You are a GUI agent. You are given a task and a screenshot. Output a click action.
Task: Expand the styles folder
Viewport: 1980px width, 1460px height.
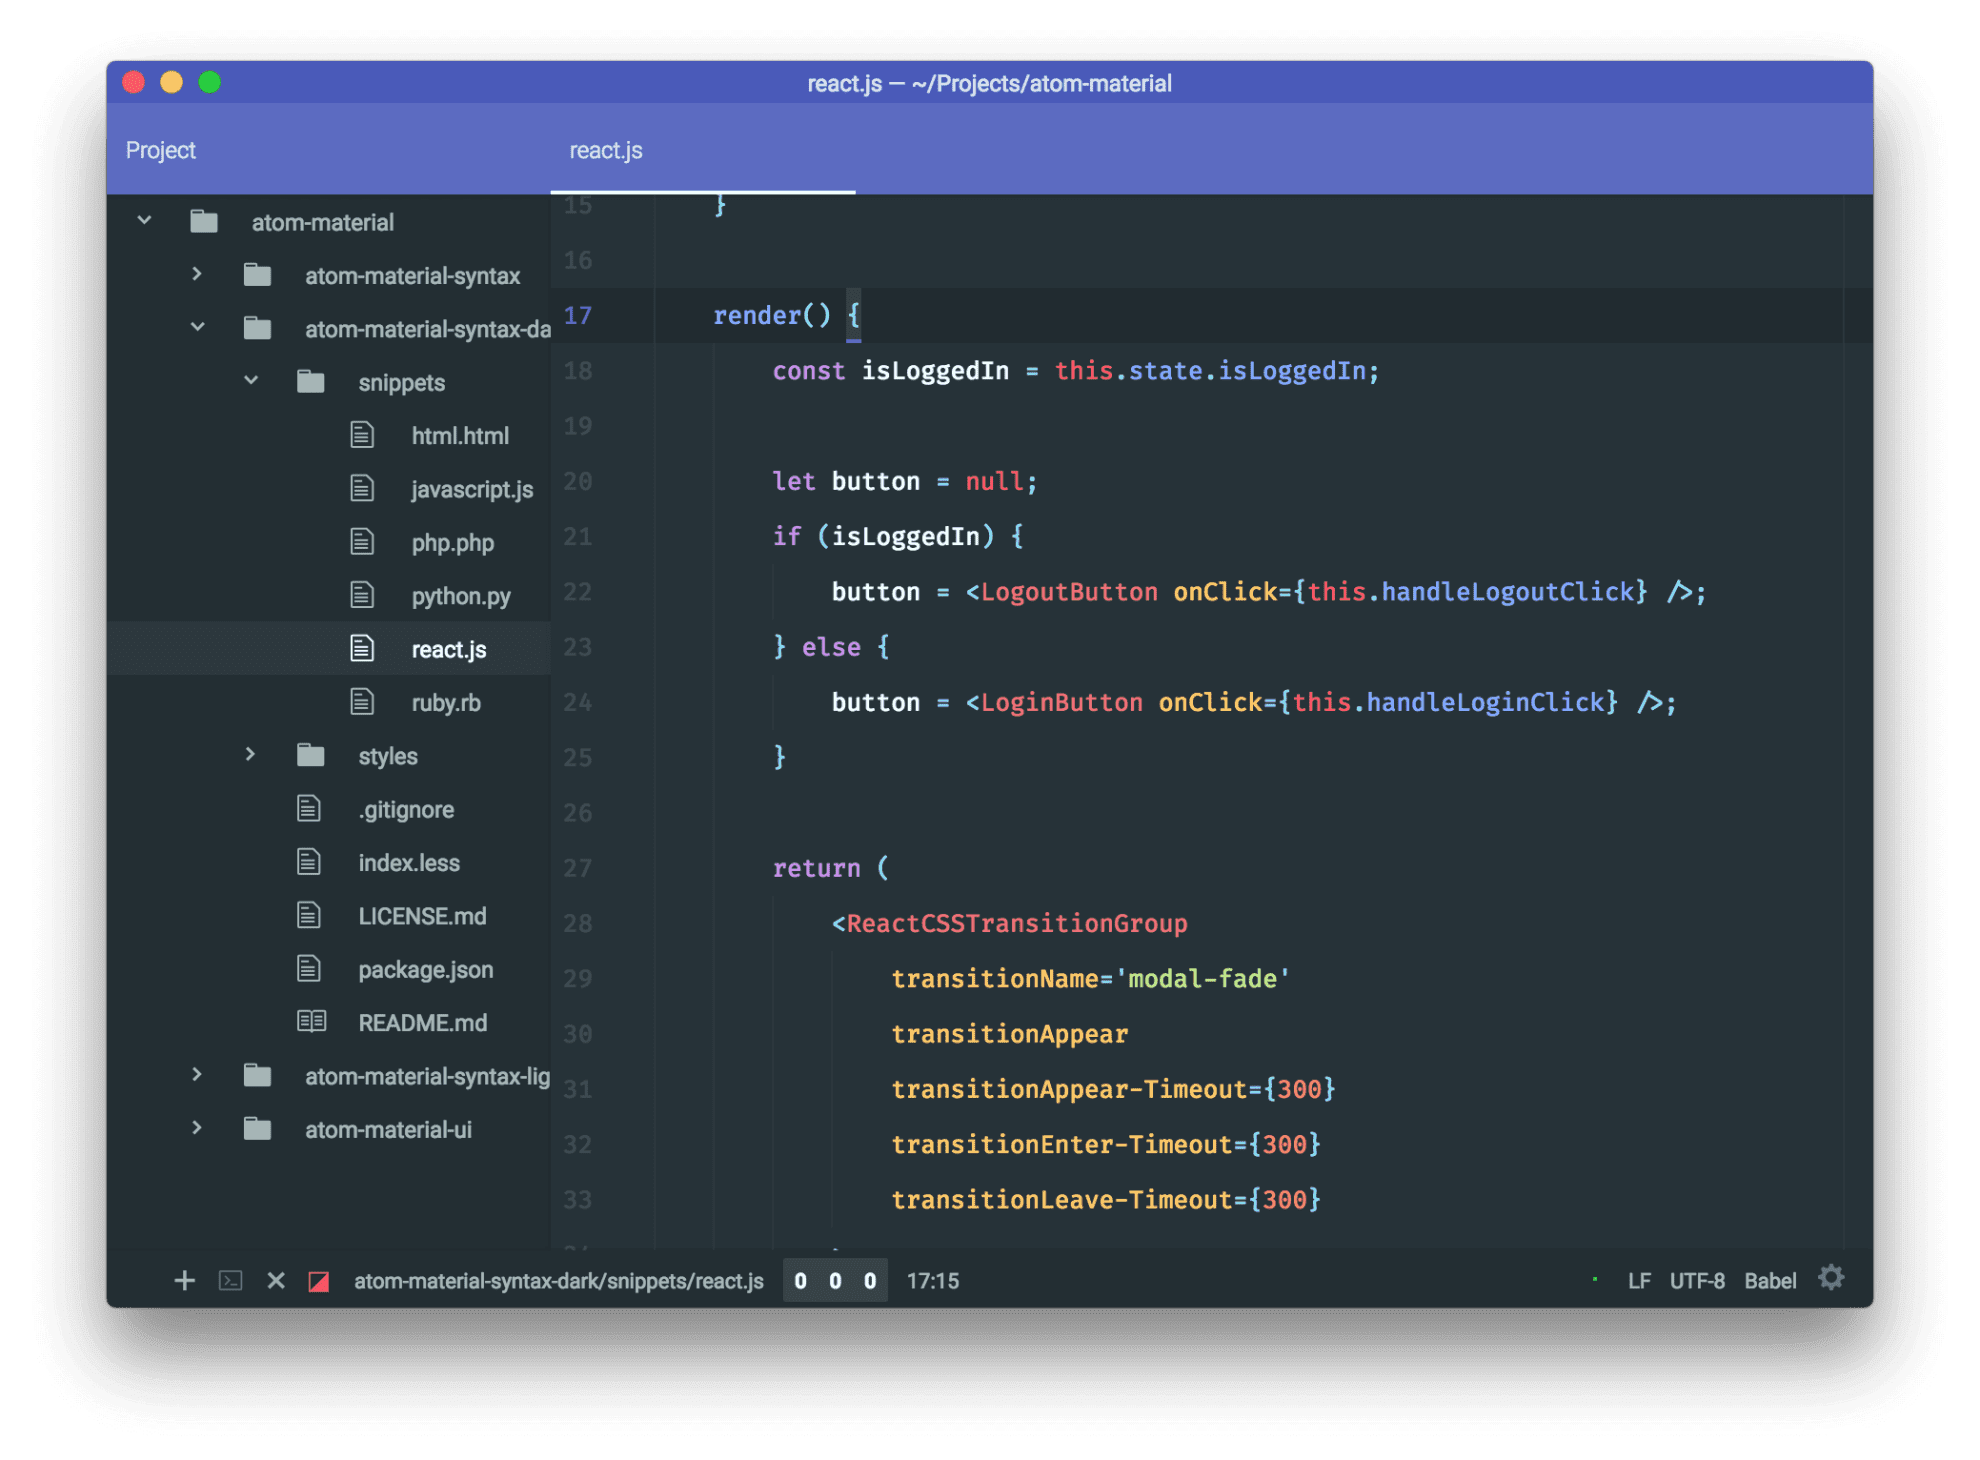click(250, 755)
